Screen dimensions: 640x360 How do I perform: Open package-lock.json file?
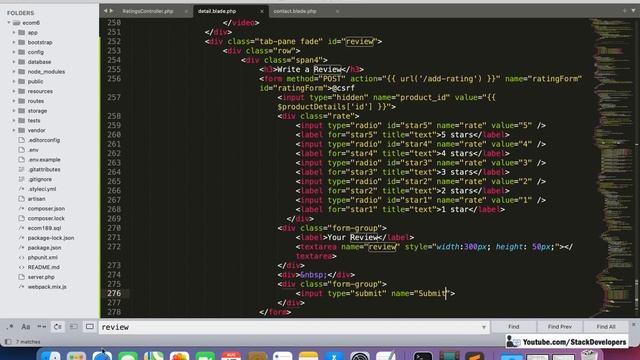click(51, 238)
